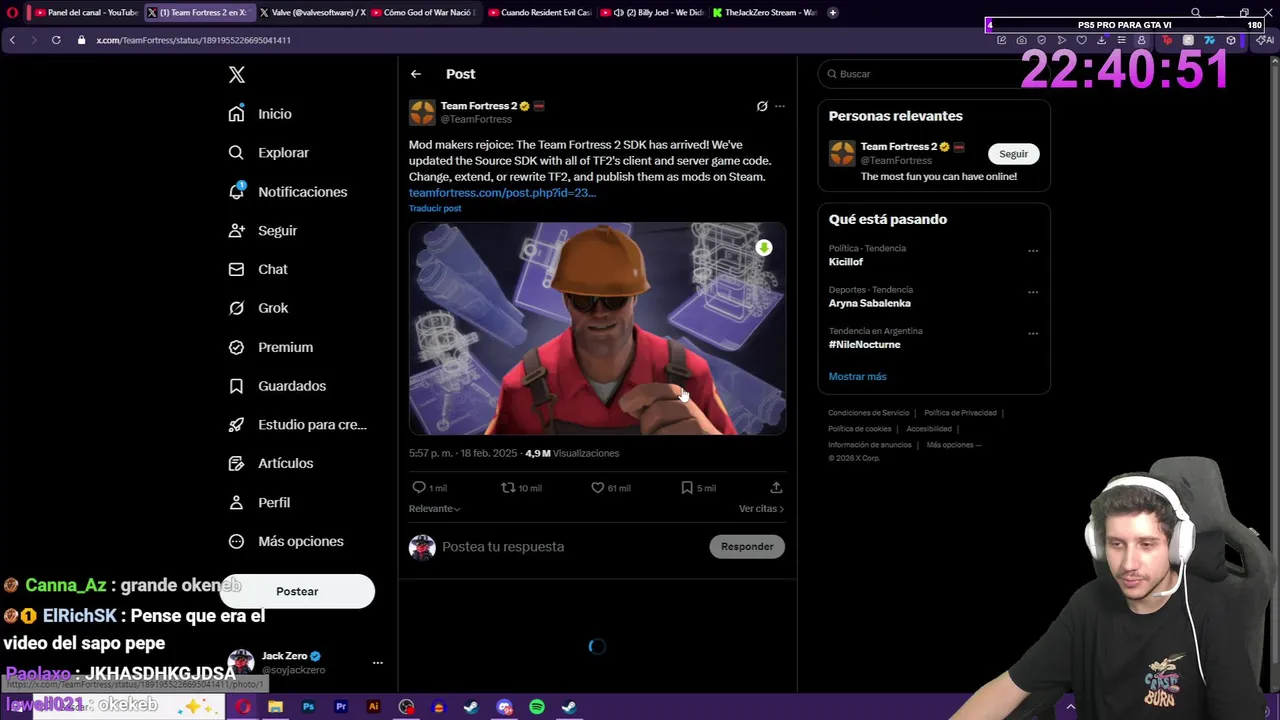1280x720 pixels.
Task: Go back with Post arrow
Action: click(416, 74)
